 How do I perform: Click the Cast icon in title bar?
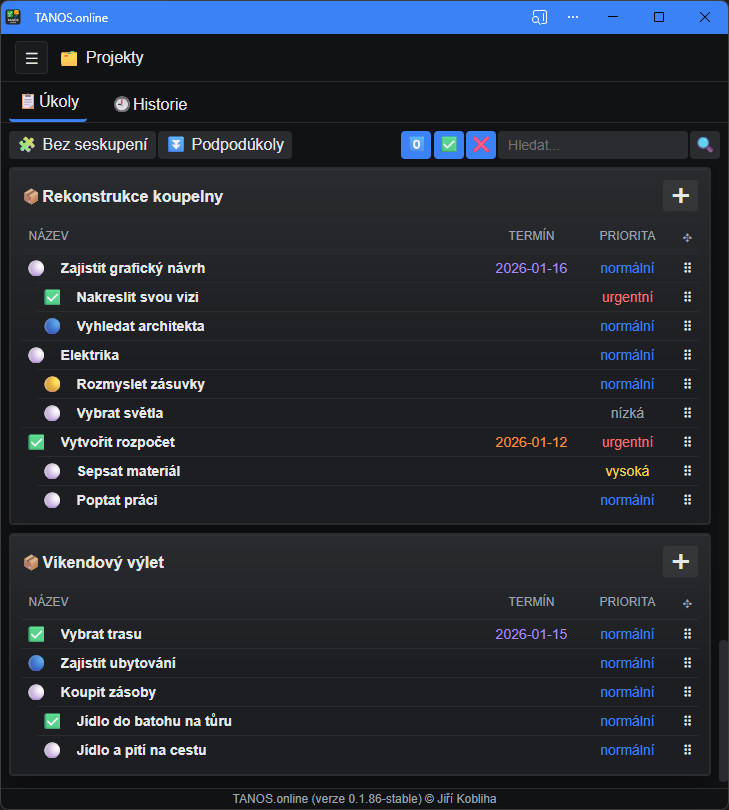(x=540, y=17)
